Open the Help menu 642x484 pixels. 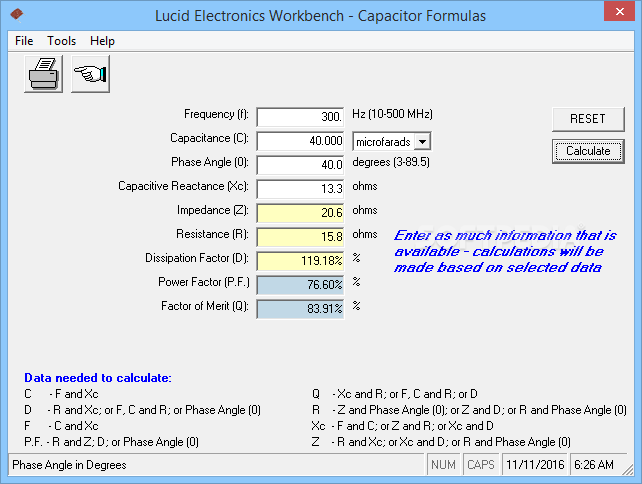[x=102, y=41]
